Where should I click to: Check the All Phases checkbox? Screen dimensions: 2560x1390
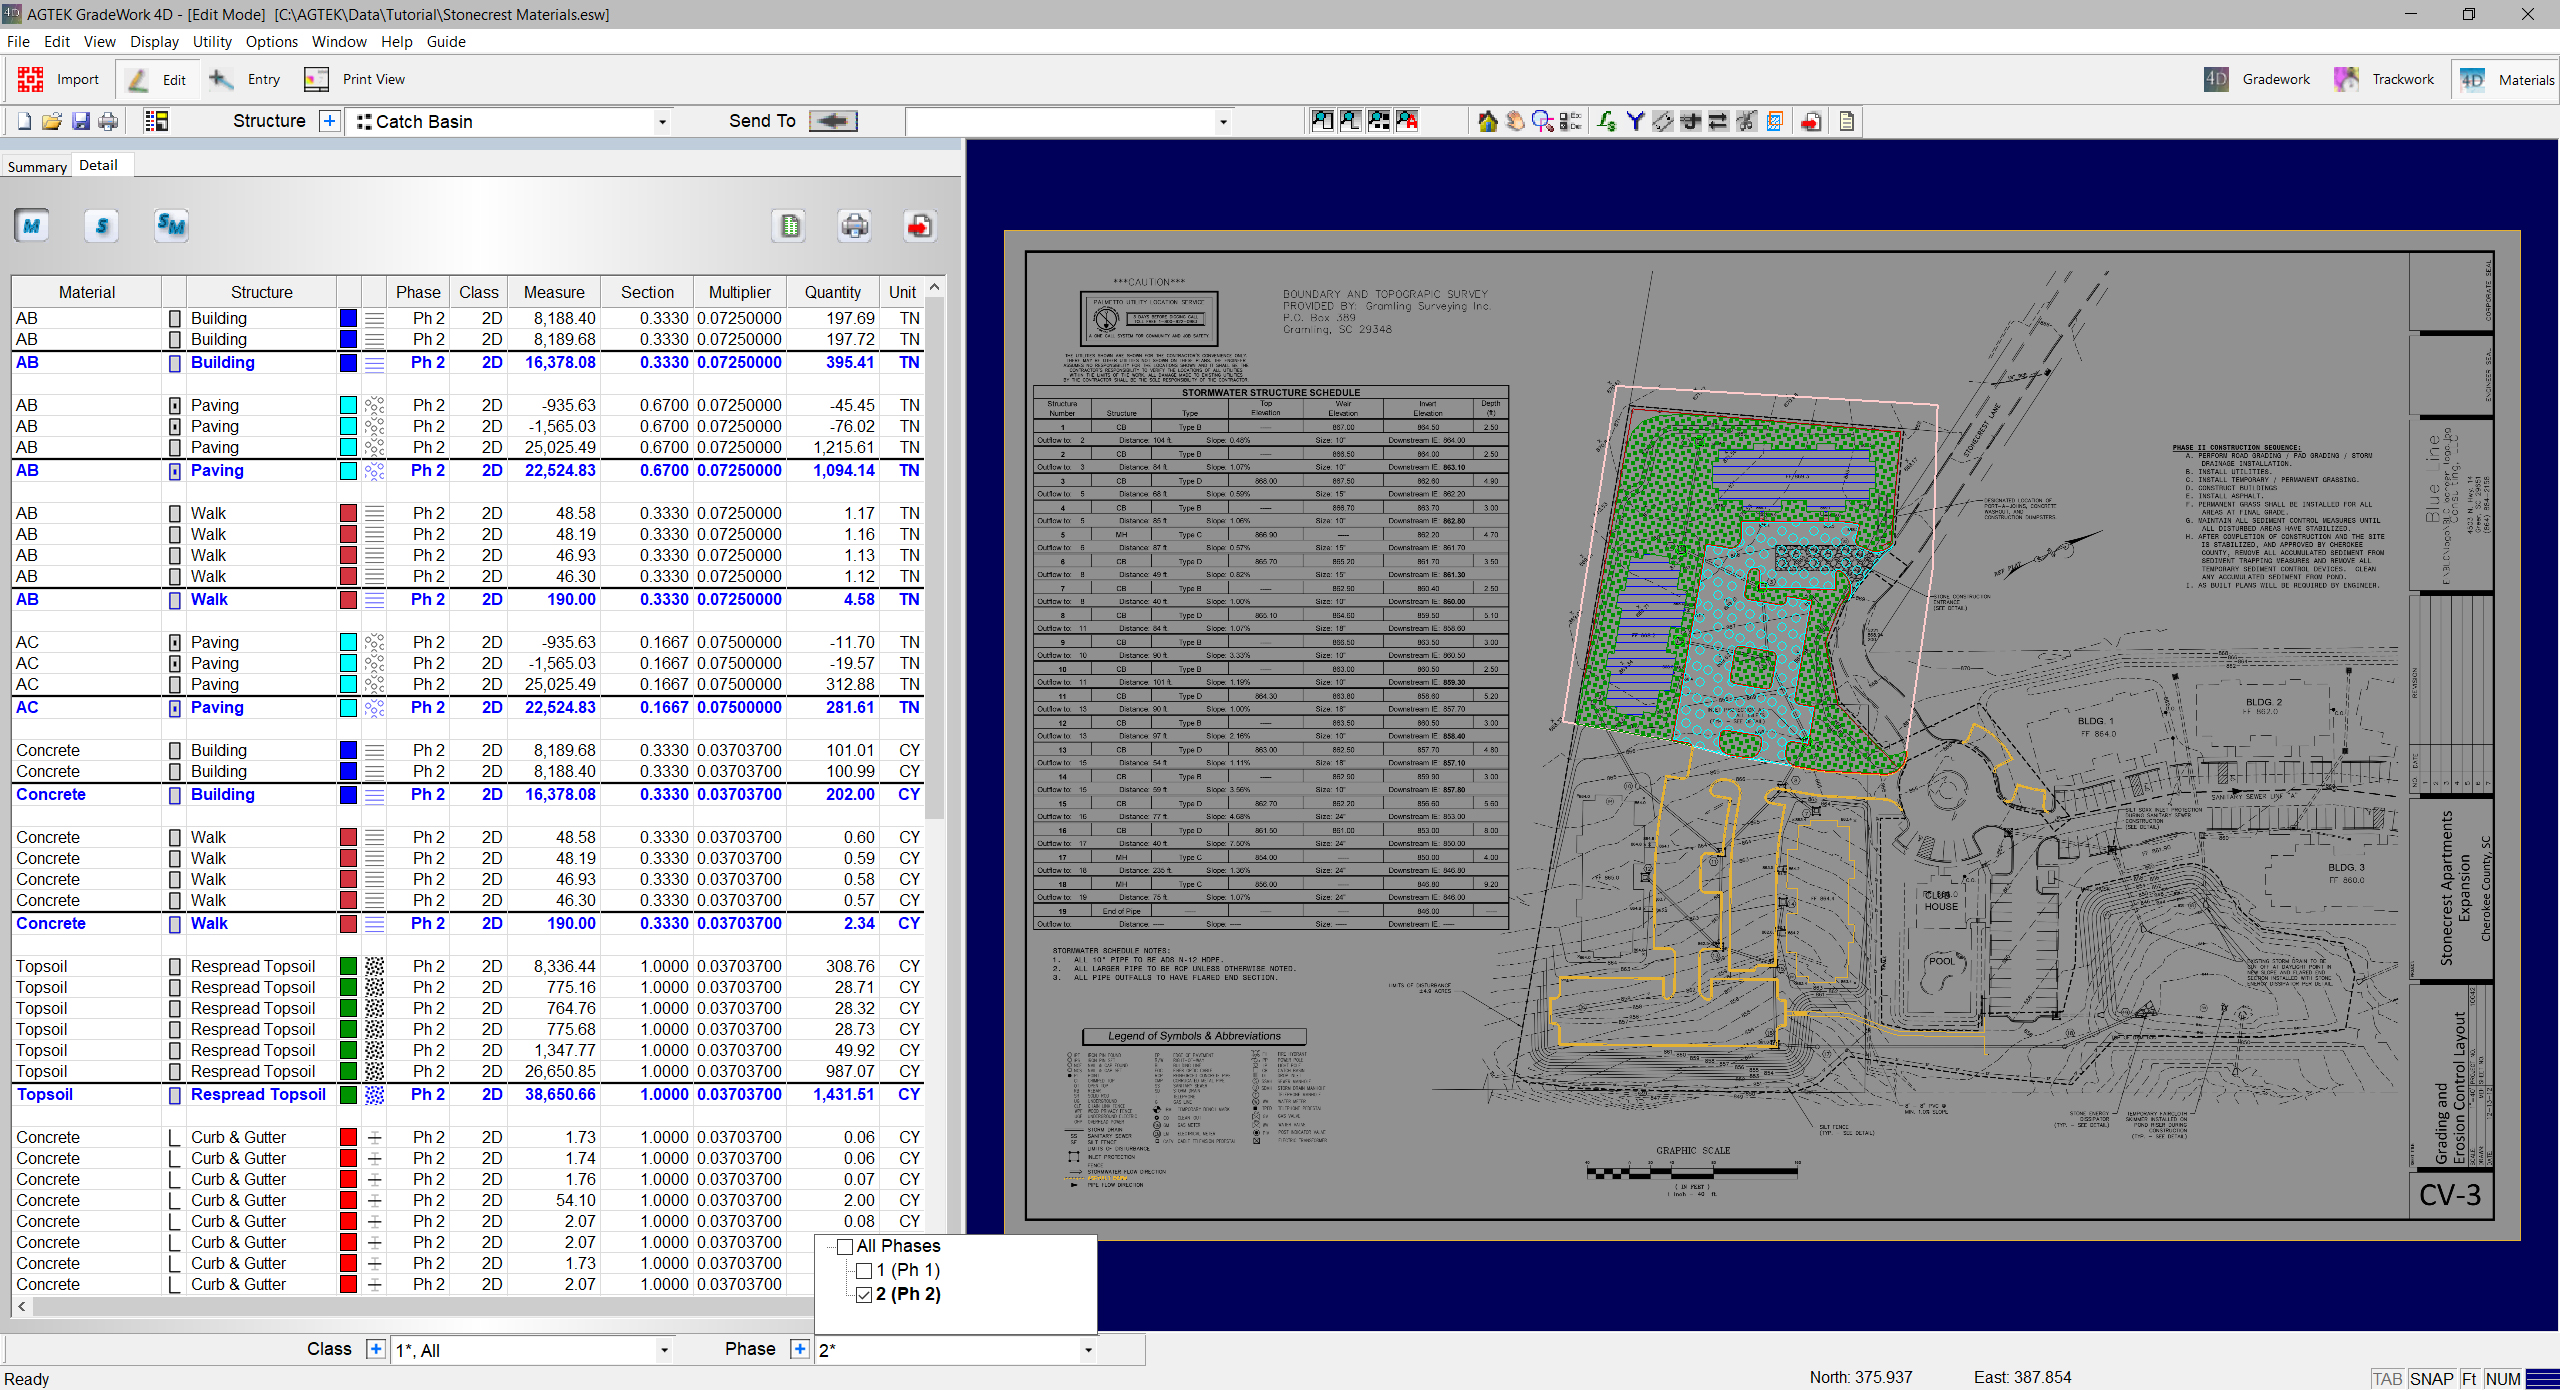point(845,1247)
